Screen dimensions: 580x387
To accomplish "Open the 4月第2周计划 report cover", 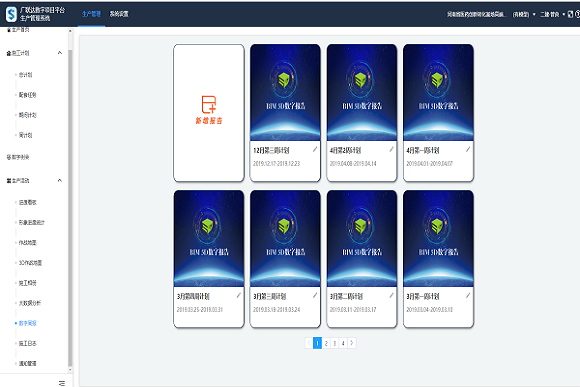I will (362, 92).
